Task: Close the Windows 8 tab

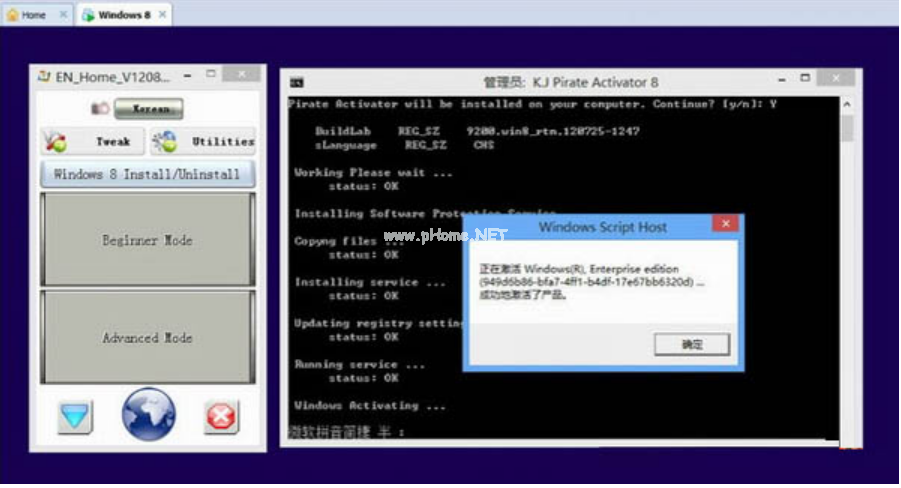Action: 162,15
